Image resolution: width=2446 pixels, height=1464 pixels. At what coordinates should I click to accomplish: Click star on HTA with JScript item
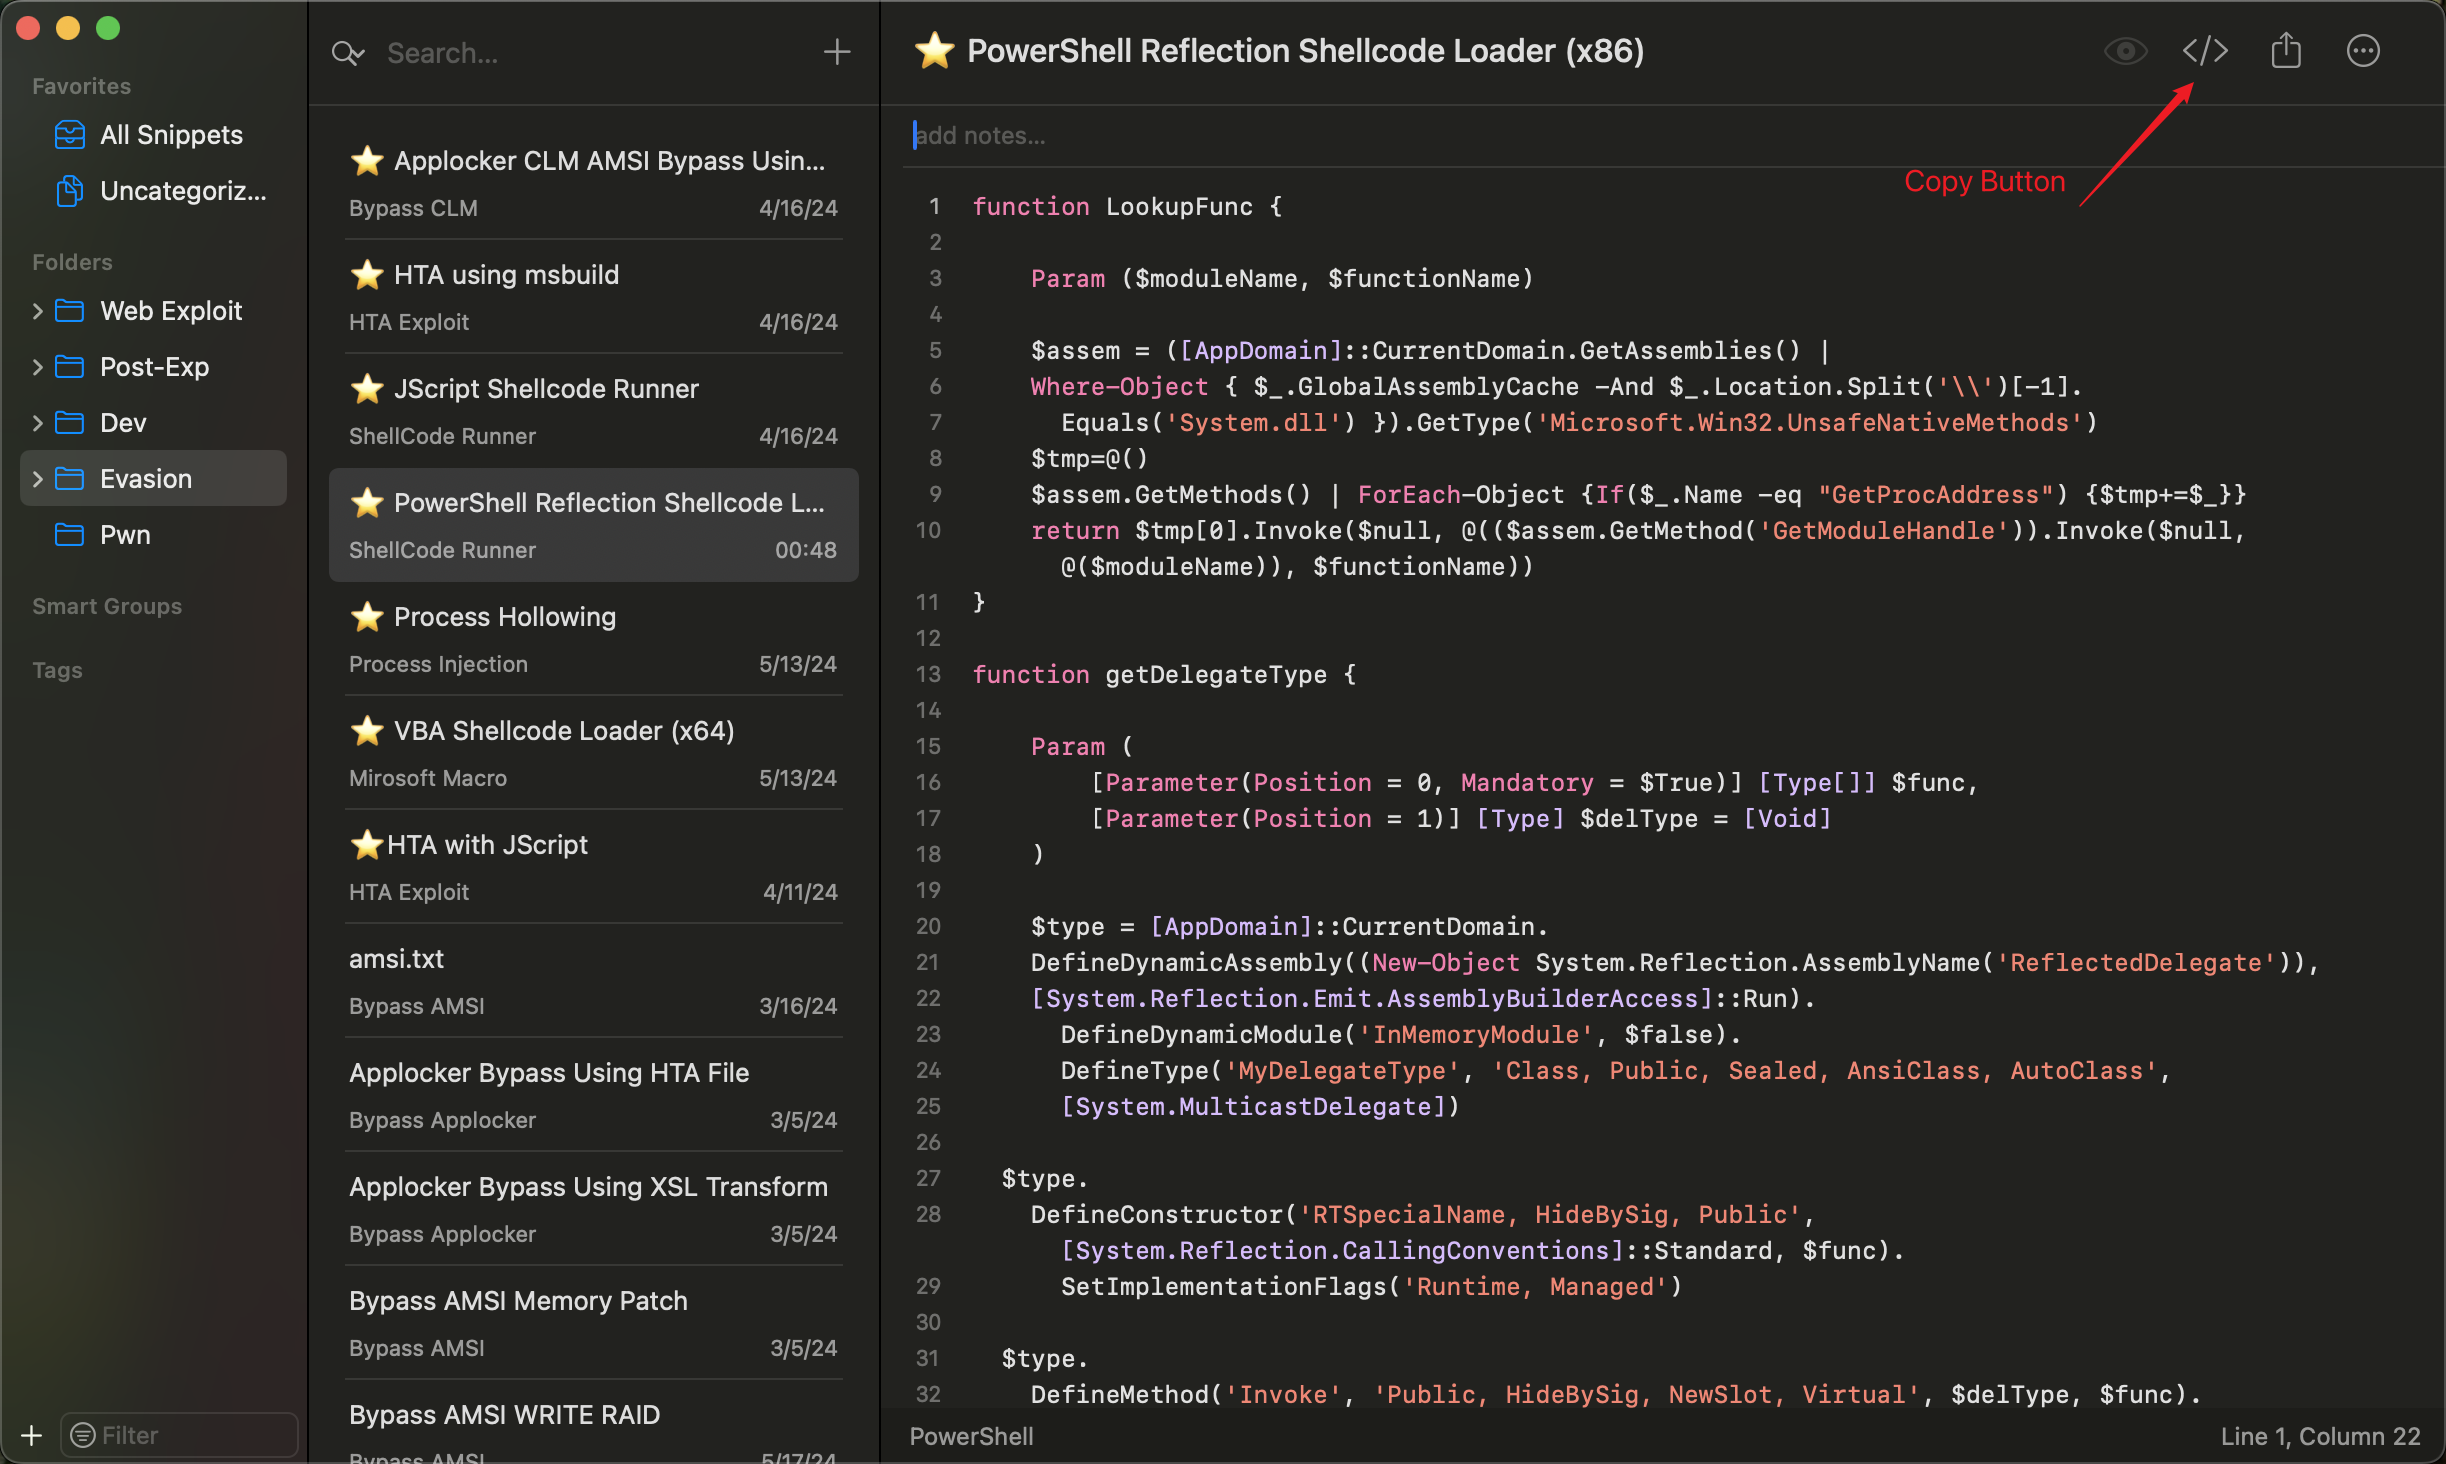[x=367, y=844]
